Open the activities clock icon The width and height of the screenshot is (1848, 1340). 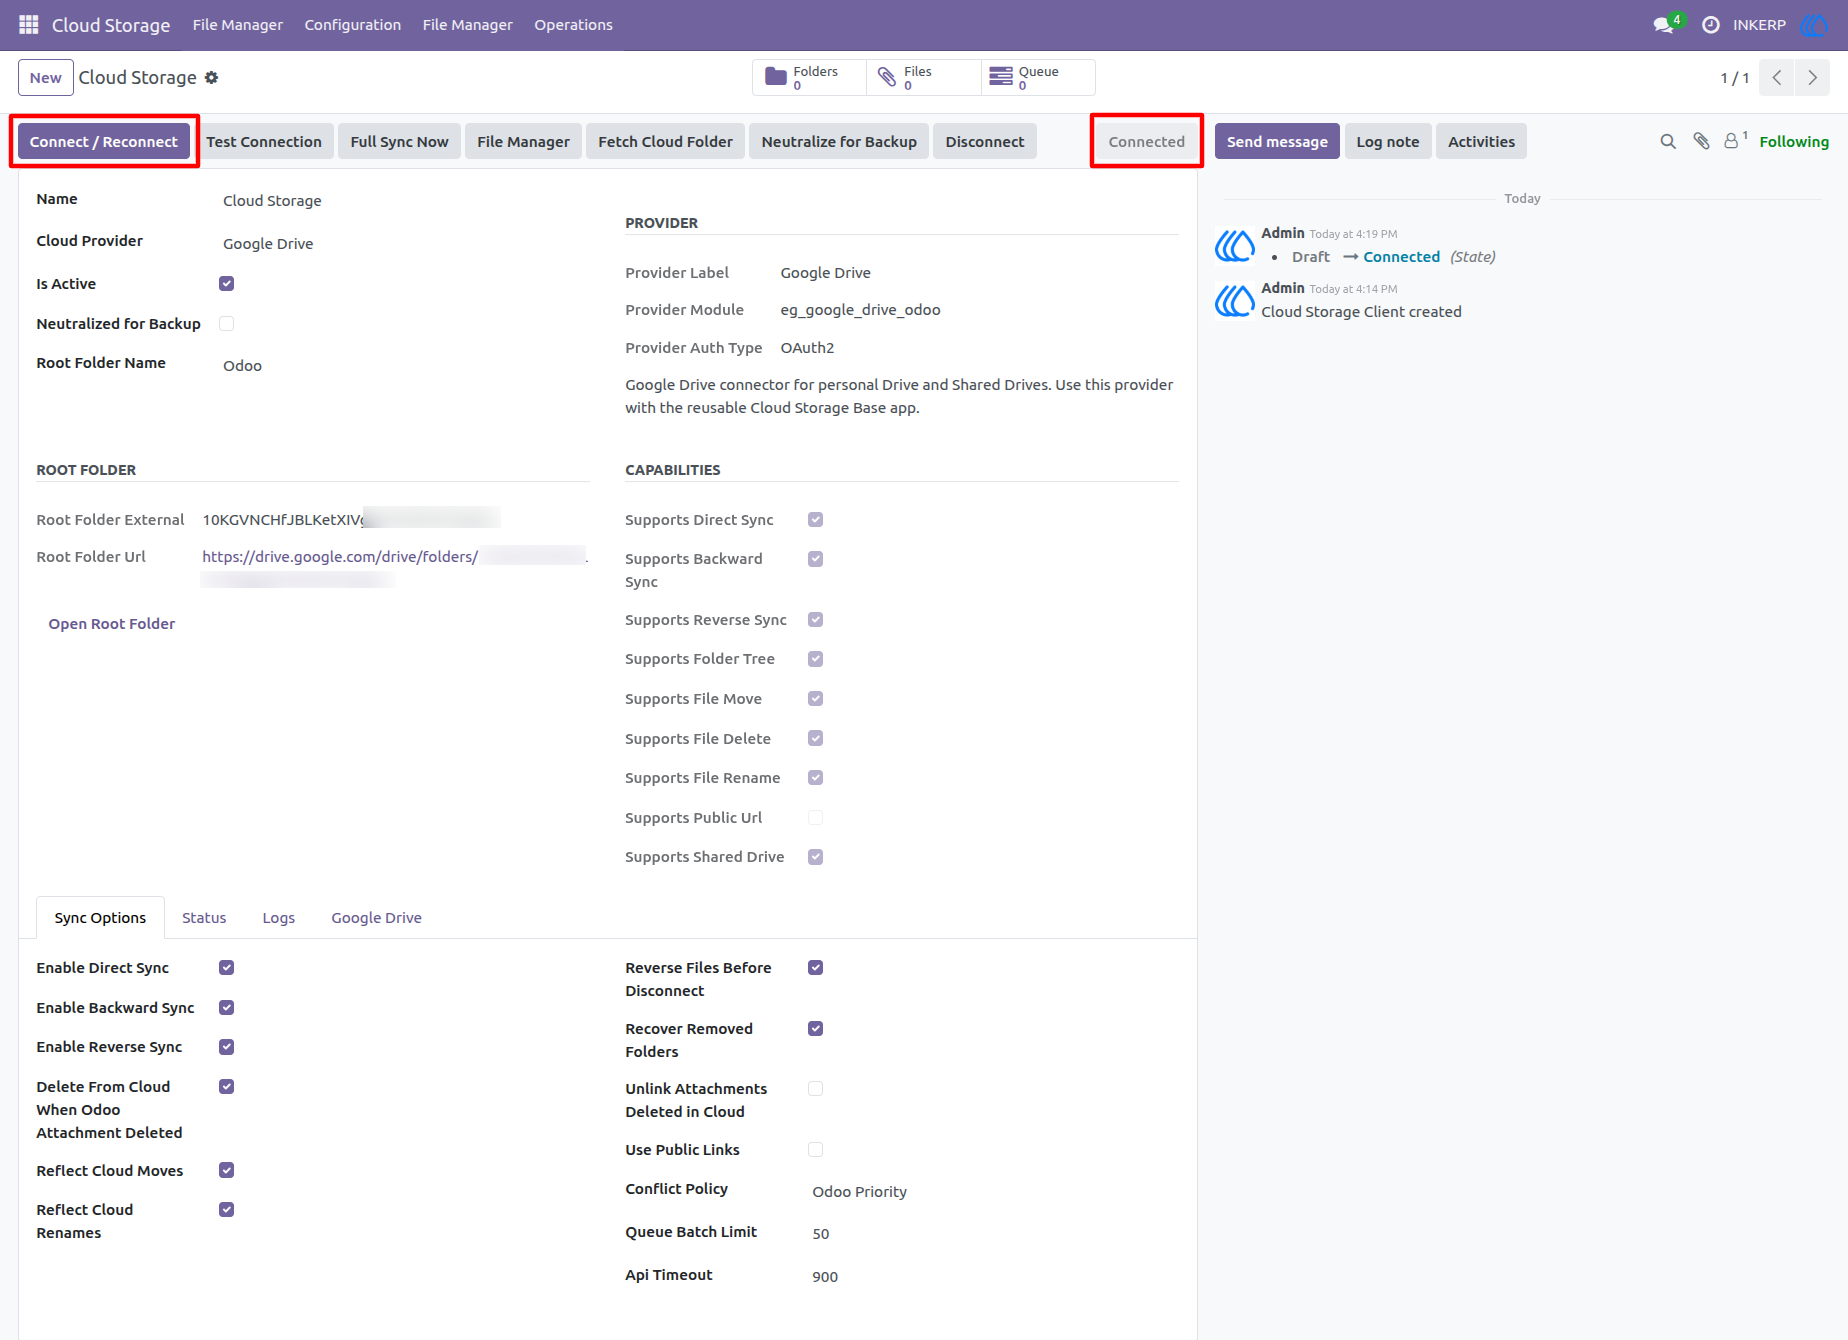click(1711, 25)
